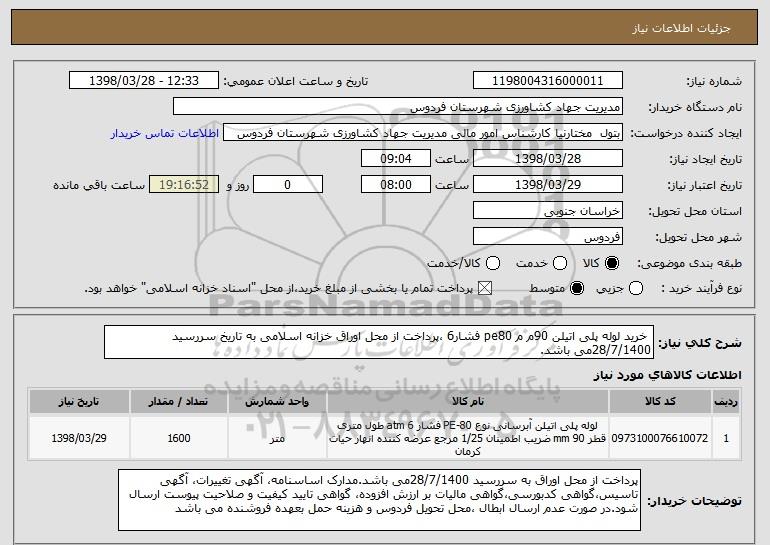The width and height of the screenshot is (770, 545).
Task: Click the delivery city field فردوس
Action: point(548,237)
